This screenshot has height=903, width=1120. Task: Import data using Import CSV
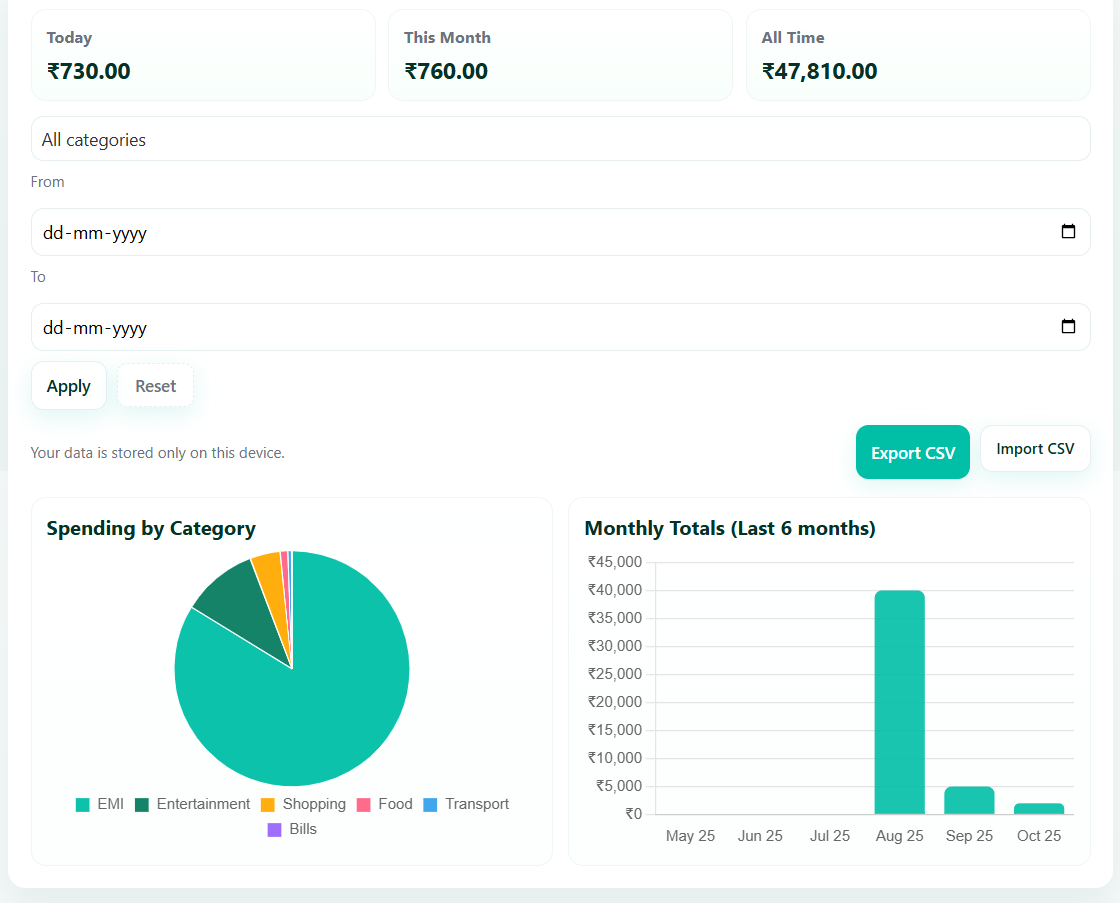tap(1035, 448)
